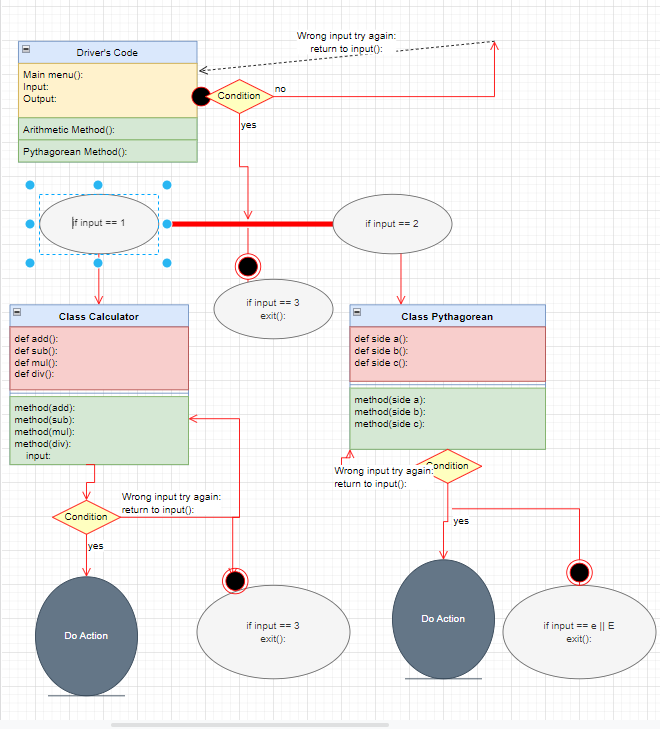Viewport: 660px width, 729px height.
Task: Click 'yes' label below Pythagorean Condition
Action: 461,521
